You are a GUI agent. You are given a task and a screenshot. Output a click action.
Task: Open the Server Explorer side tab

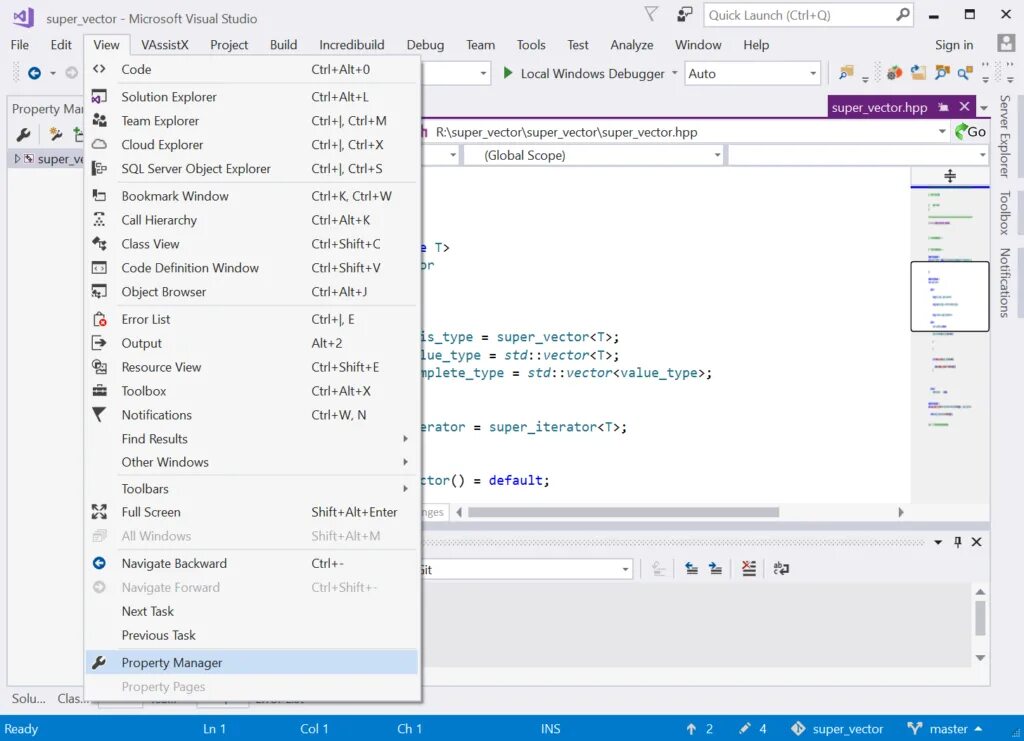point(1005,136)
